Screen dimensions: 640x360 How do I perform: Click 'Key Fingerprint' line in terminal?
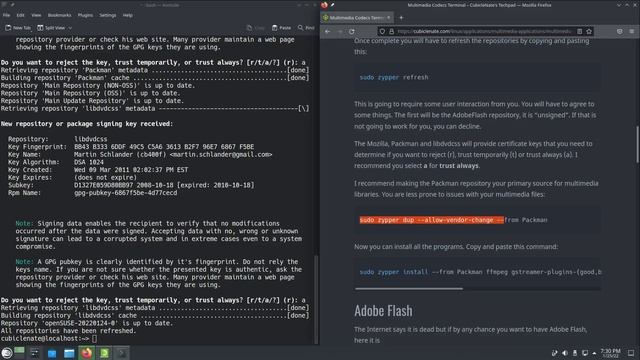(x=131, y=147)
